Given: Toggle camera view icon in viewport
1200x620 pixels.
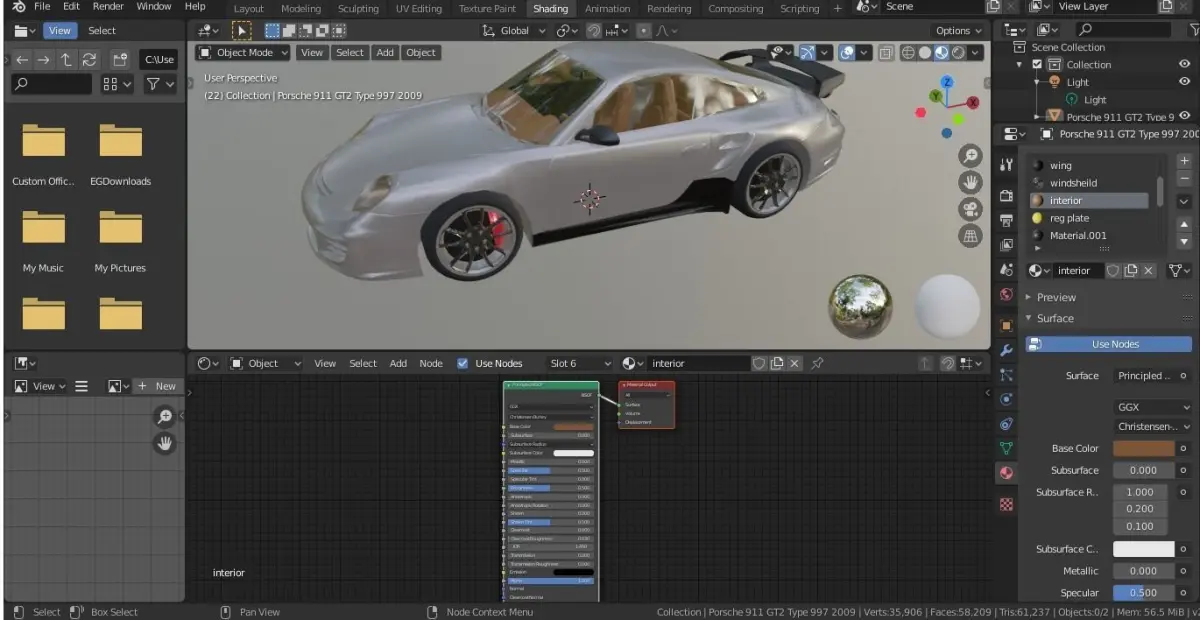Looking at the screenshot, I should pyautogui.click(x=970, y=209).
